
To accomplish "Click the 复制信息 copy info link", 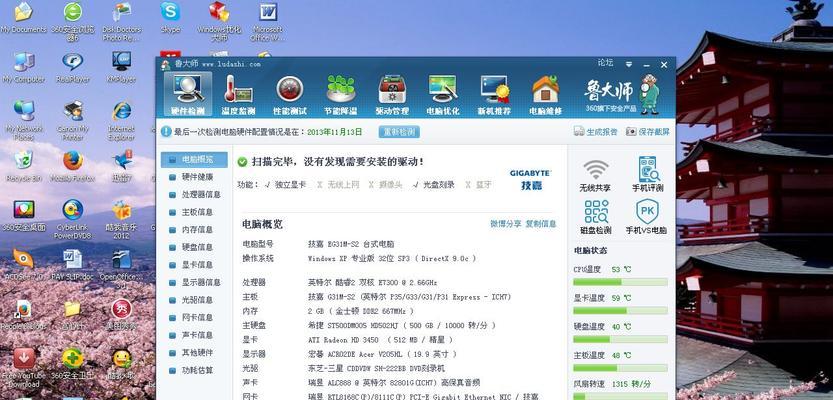I will [x=541, y=224].
